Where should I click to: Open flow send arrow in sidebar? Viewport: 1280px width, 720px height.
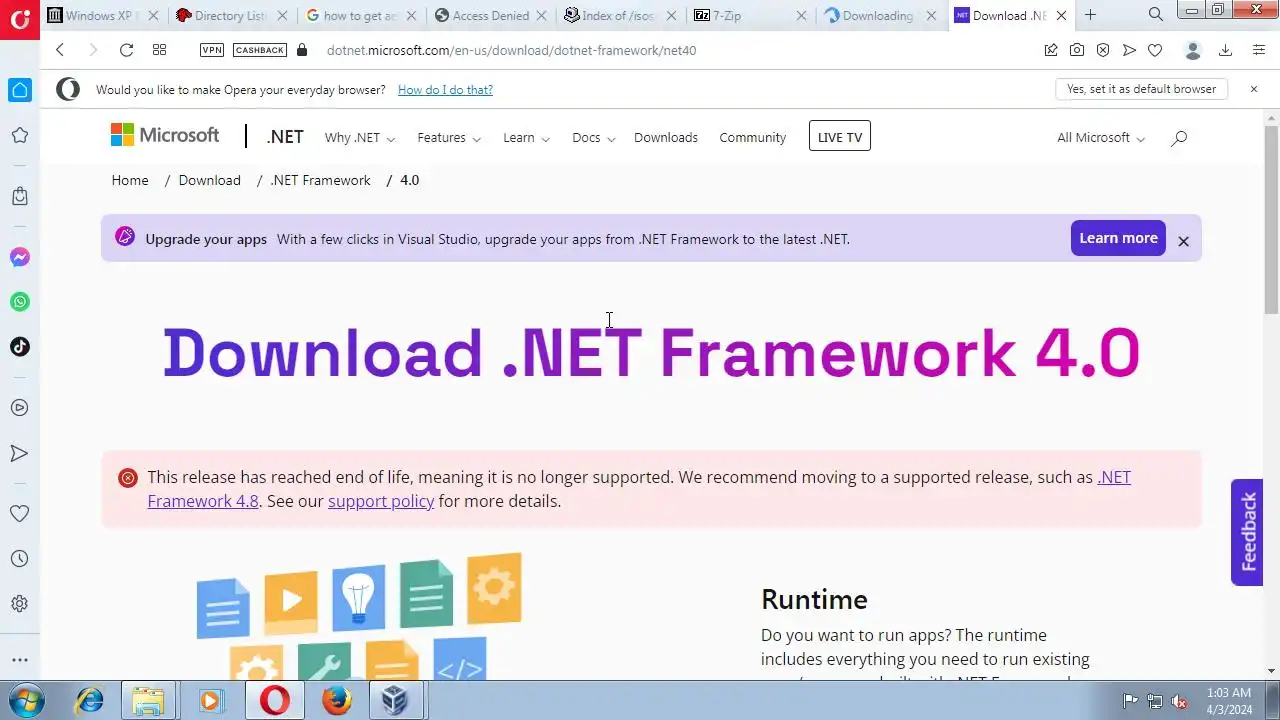[19, 453]
